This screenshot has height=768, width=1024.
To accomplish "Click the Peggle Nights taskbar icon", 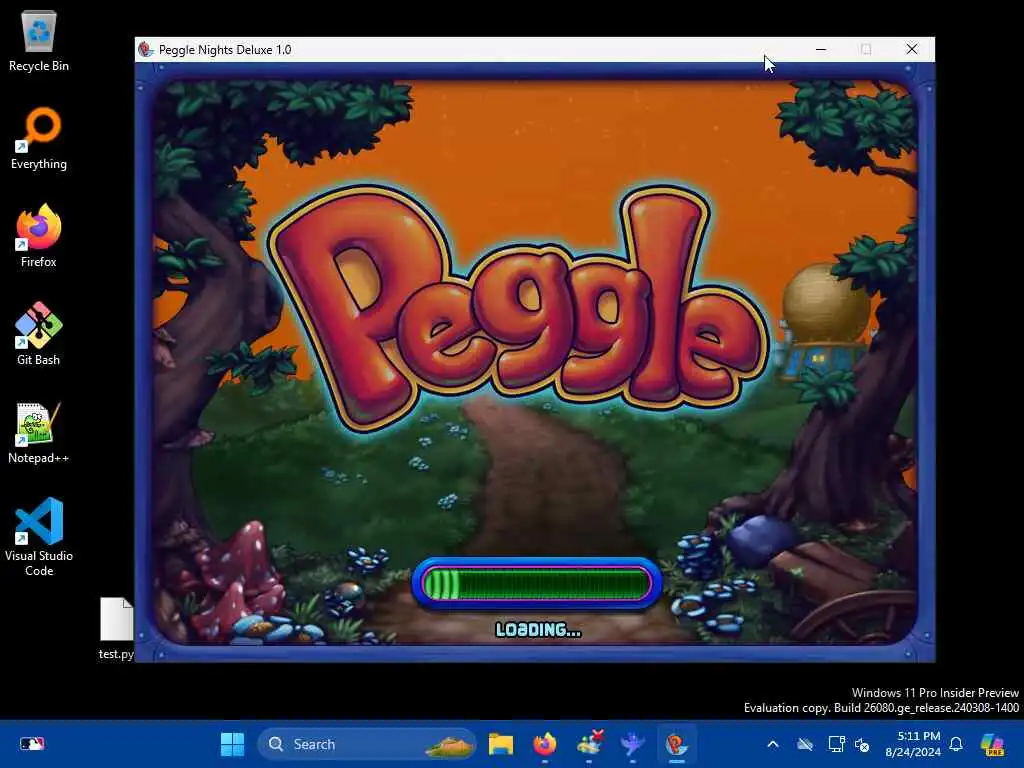I will [677, 744].
